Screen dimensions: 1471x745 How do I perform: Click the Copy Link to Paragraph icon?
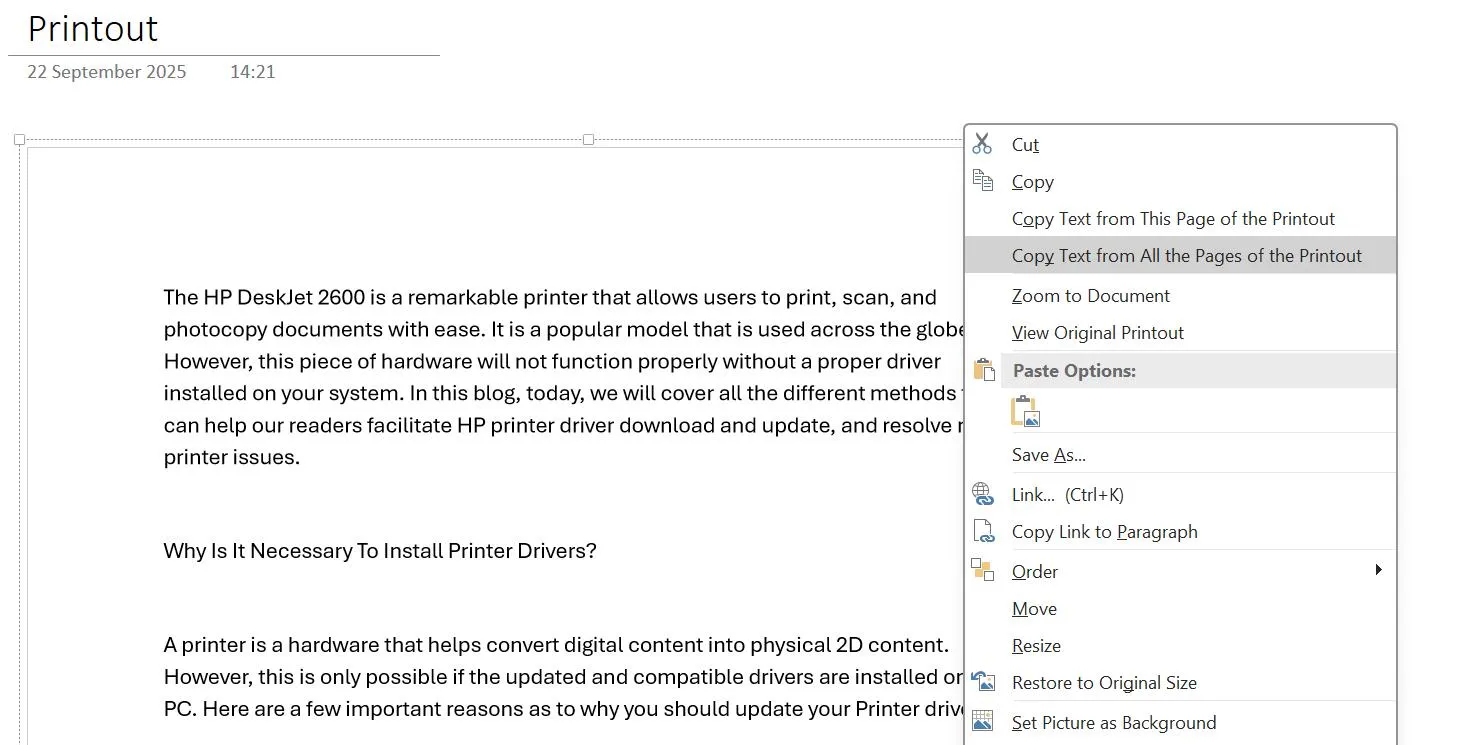pos(983,531)
